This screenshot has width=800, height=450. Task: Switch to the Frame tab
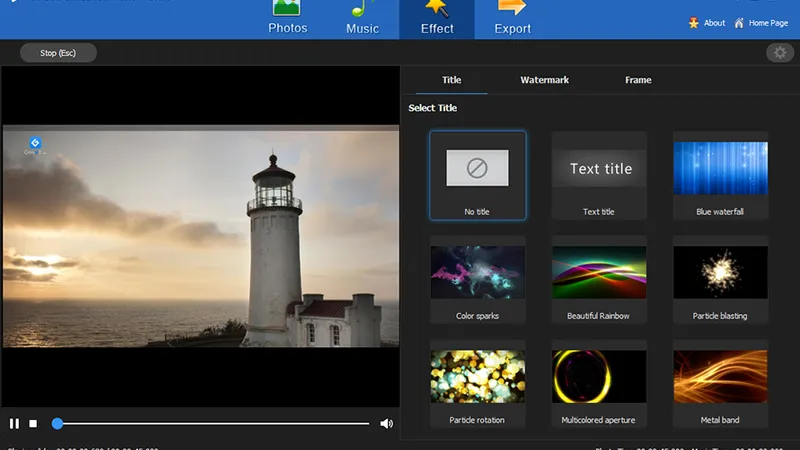[x=638, y=80]
